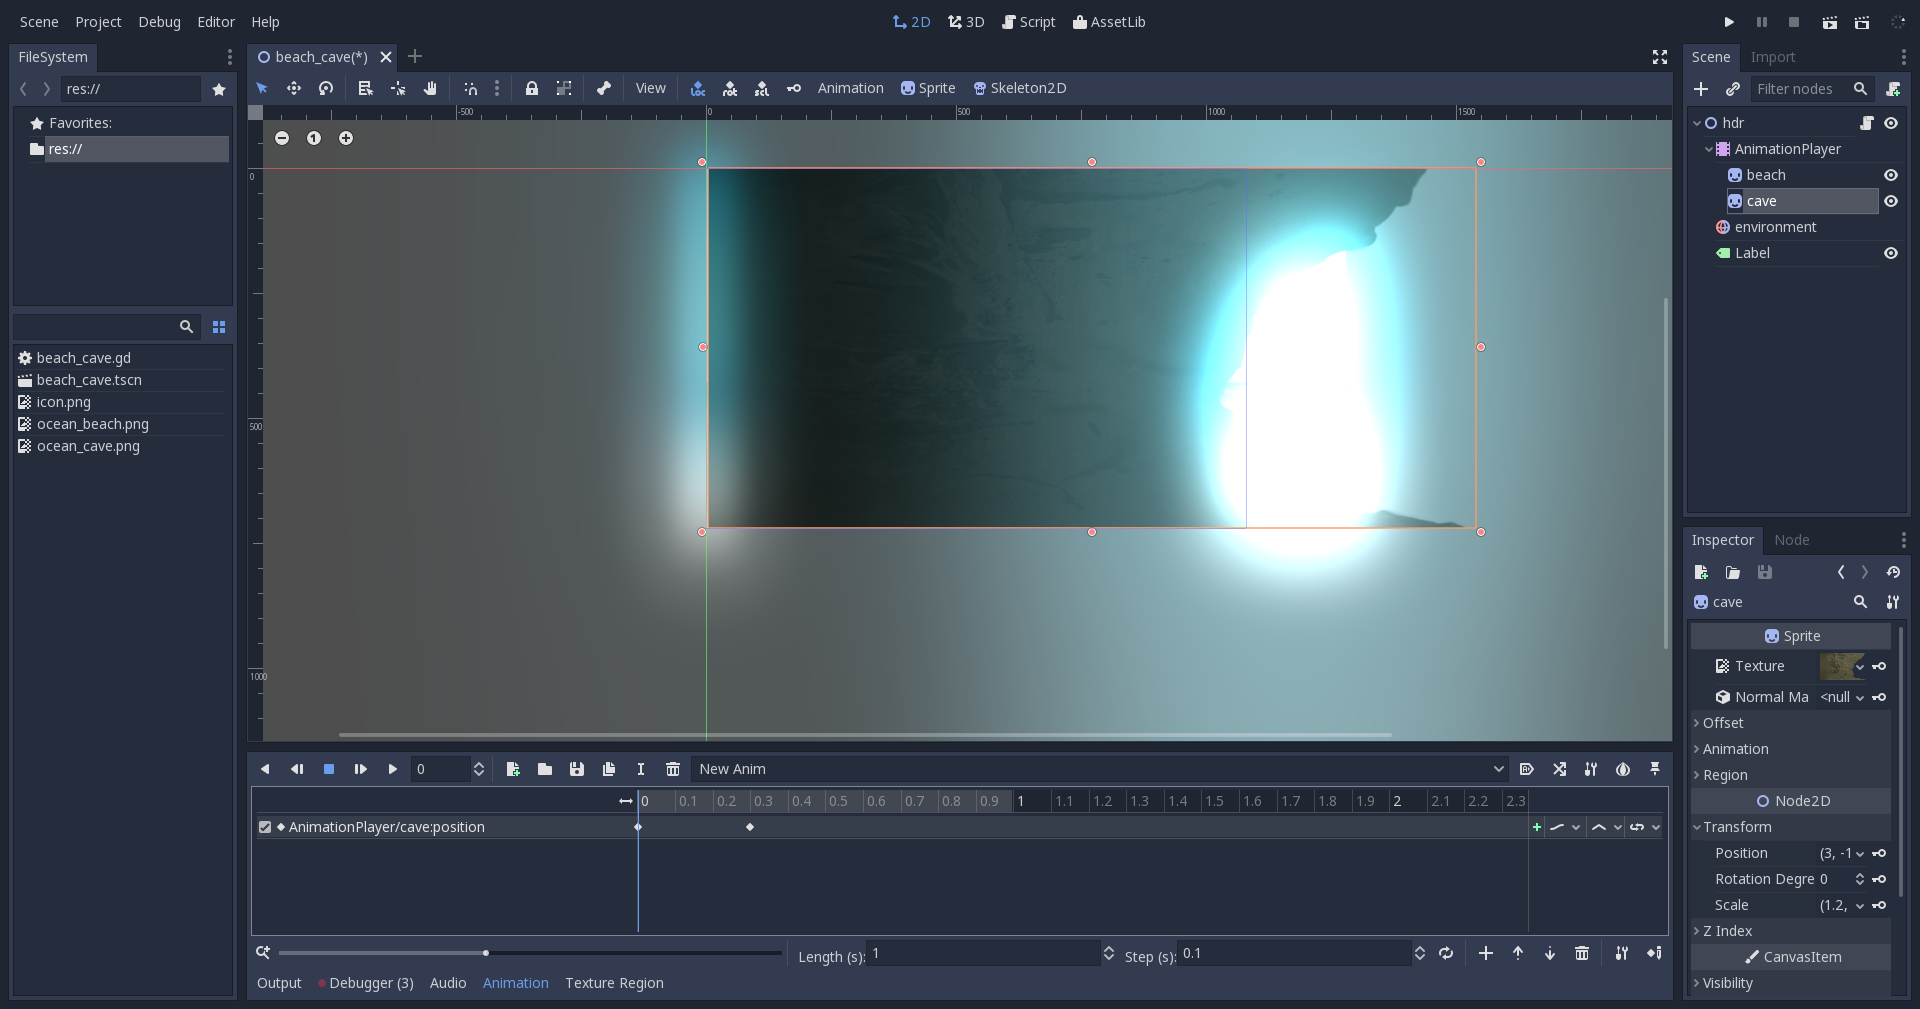Enable smart snapping magnet icon
This screenshot has width=1920, height=1009.
pos(471,88)
